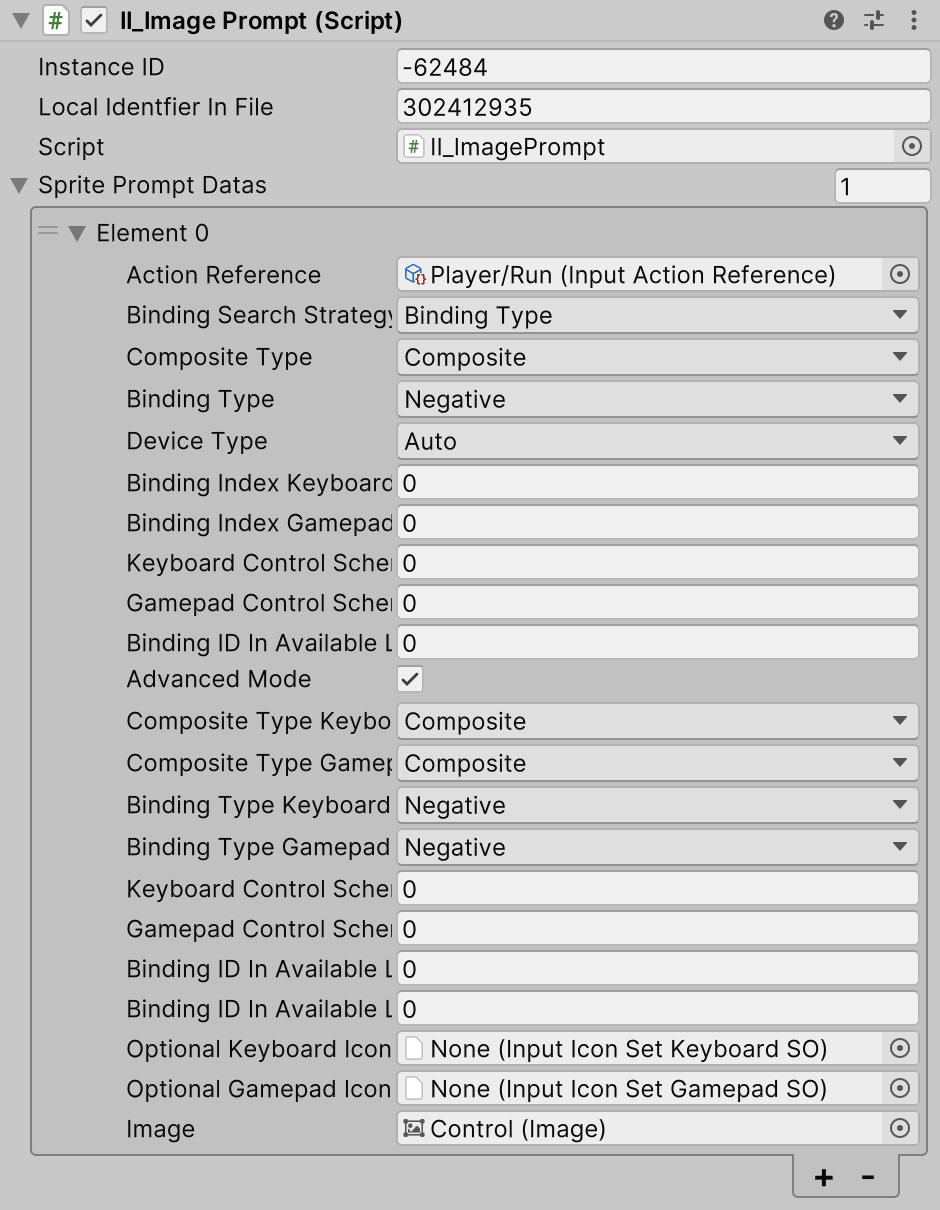Click the help icon on the component header
The width and height of the screenshot is (940, 1210).
(833, 20)
